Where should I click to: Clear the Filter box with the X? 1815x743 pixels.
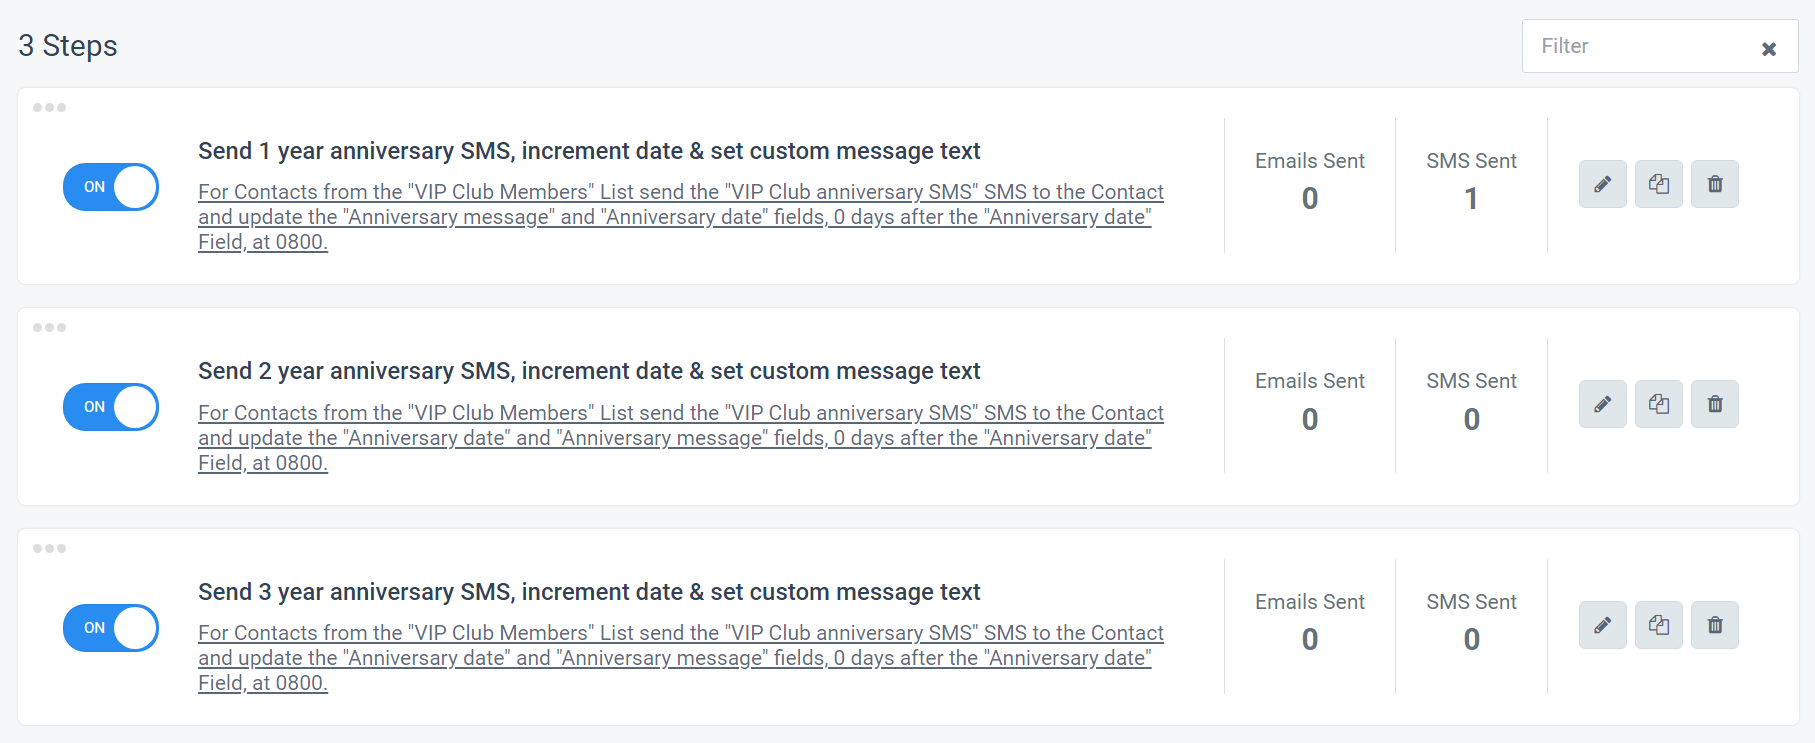pyautogui.click(x=1769, y=49)
